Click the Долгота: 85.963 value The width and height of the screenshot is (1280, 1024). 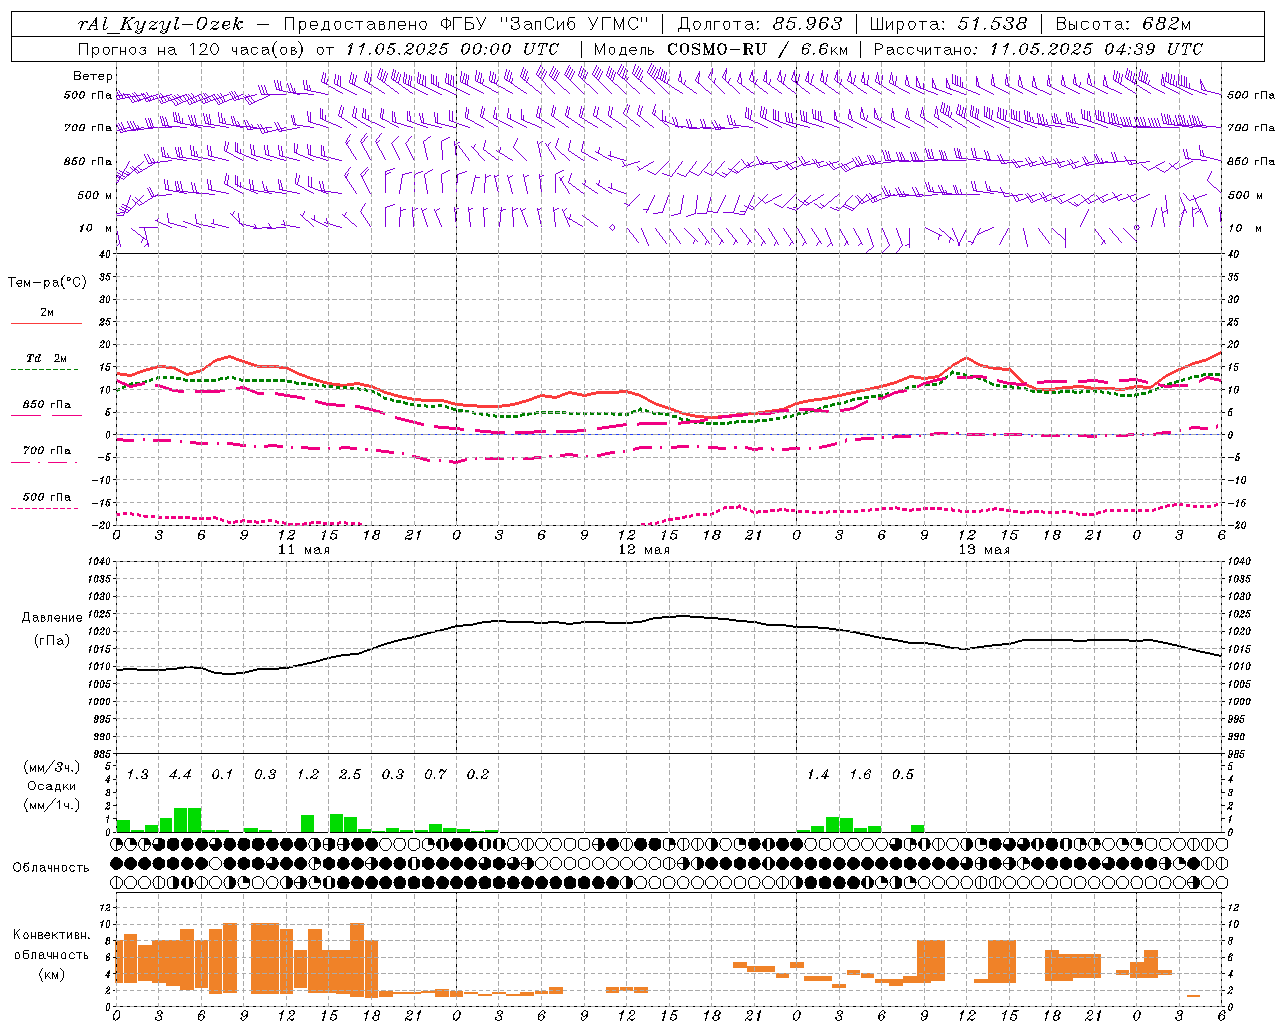coord(760,24)
